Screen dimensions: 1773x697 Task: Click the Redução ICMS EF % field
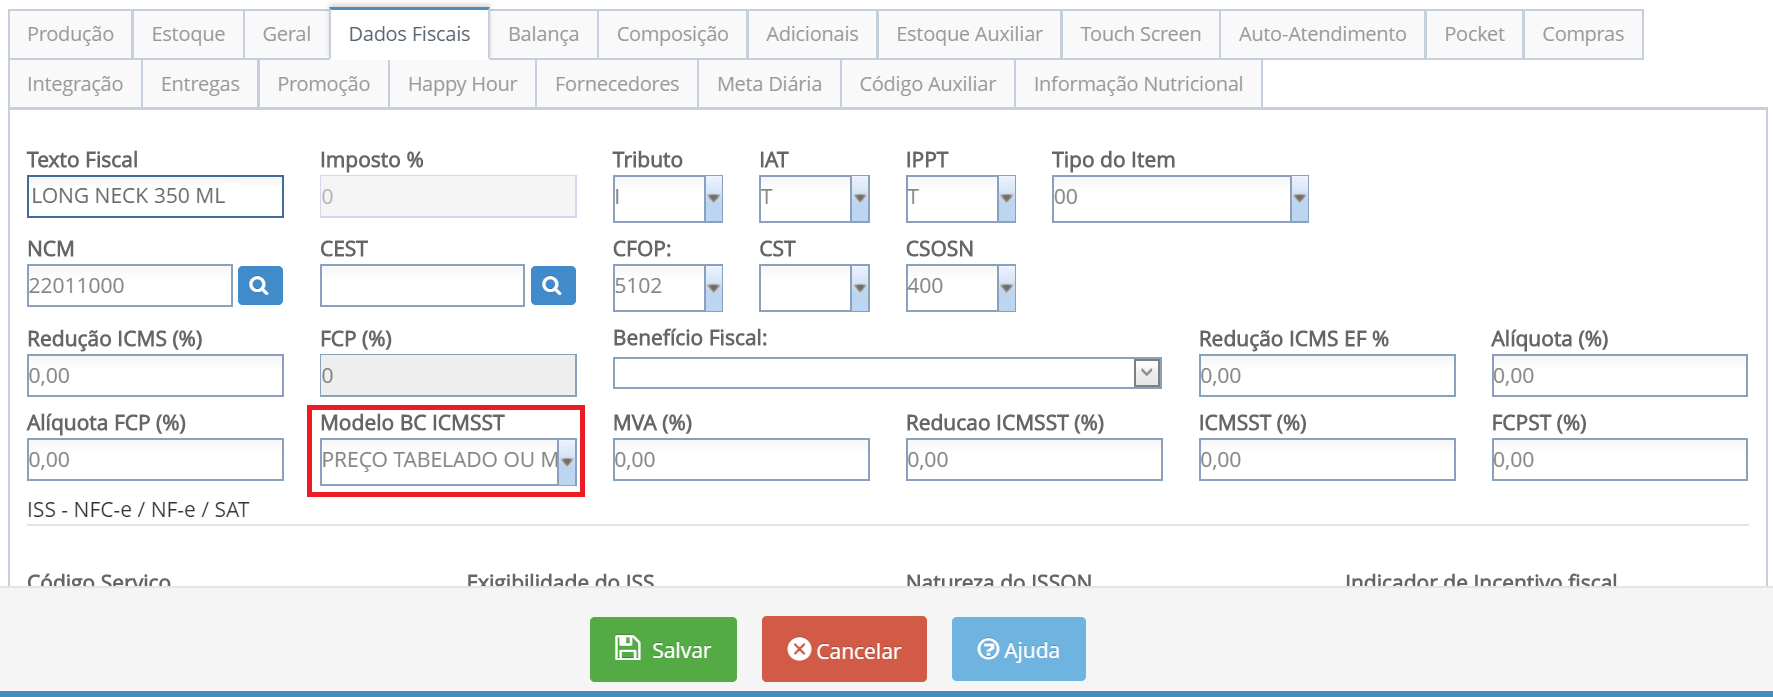[1327, 376]
